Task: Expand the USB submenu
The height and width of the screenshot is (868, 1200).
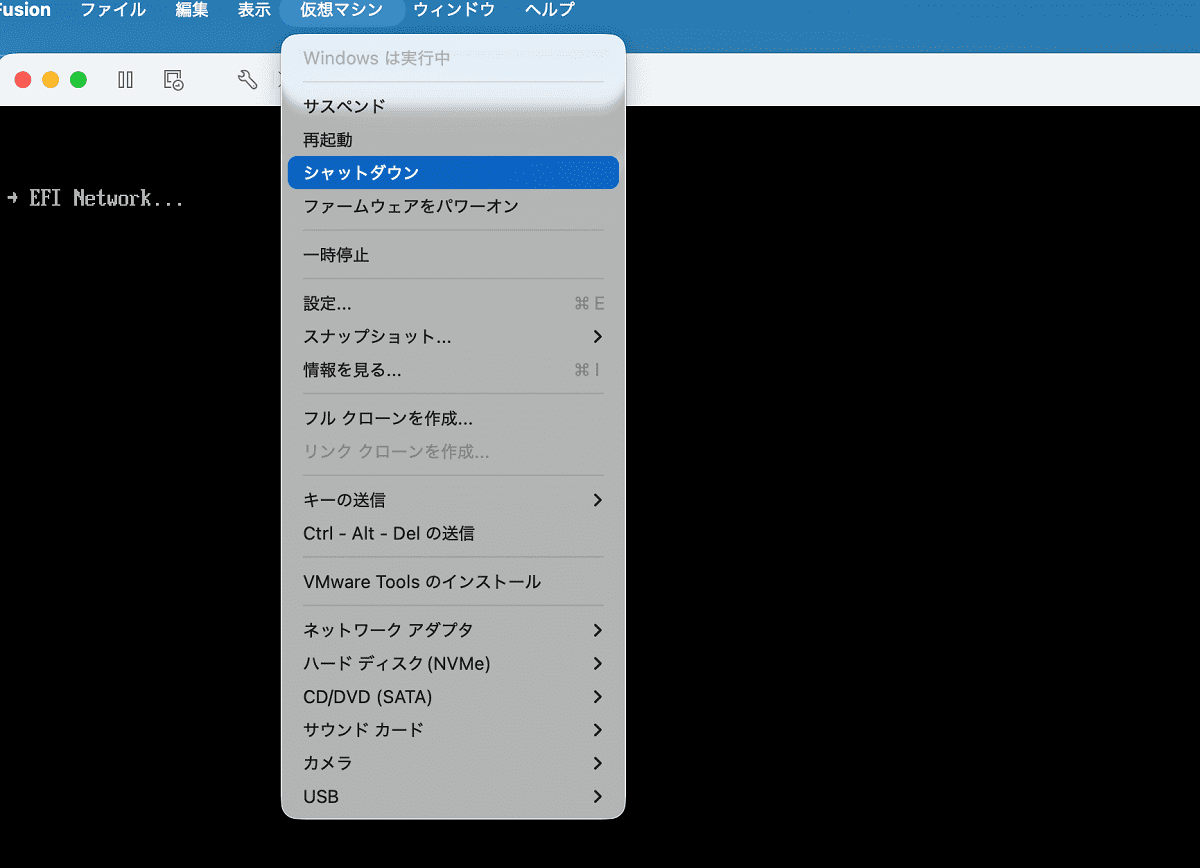Action: pos(453,796)
